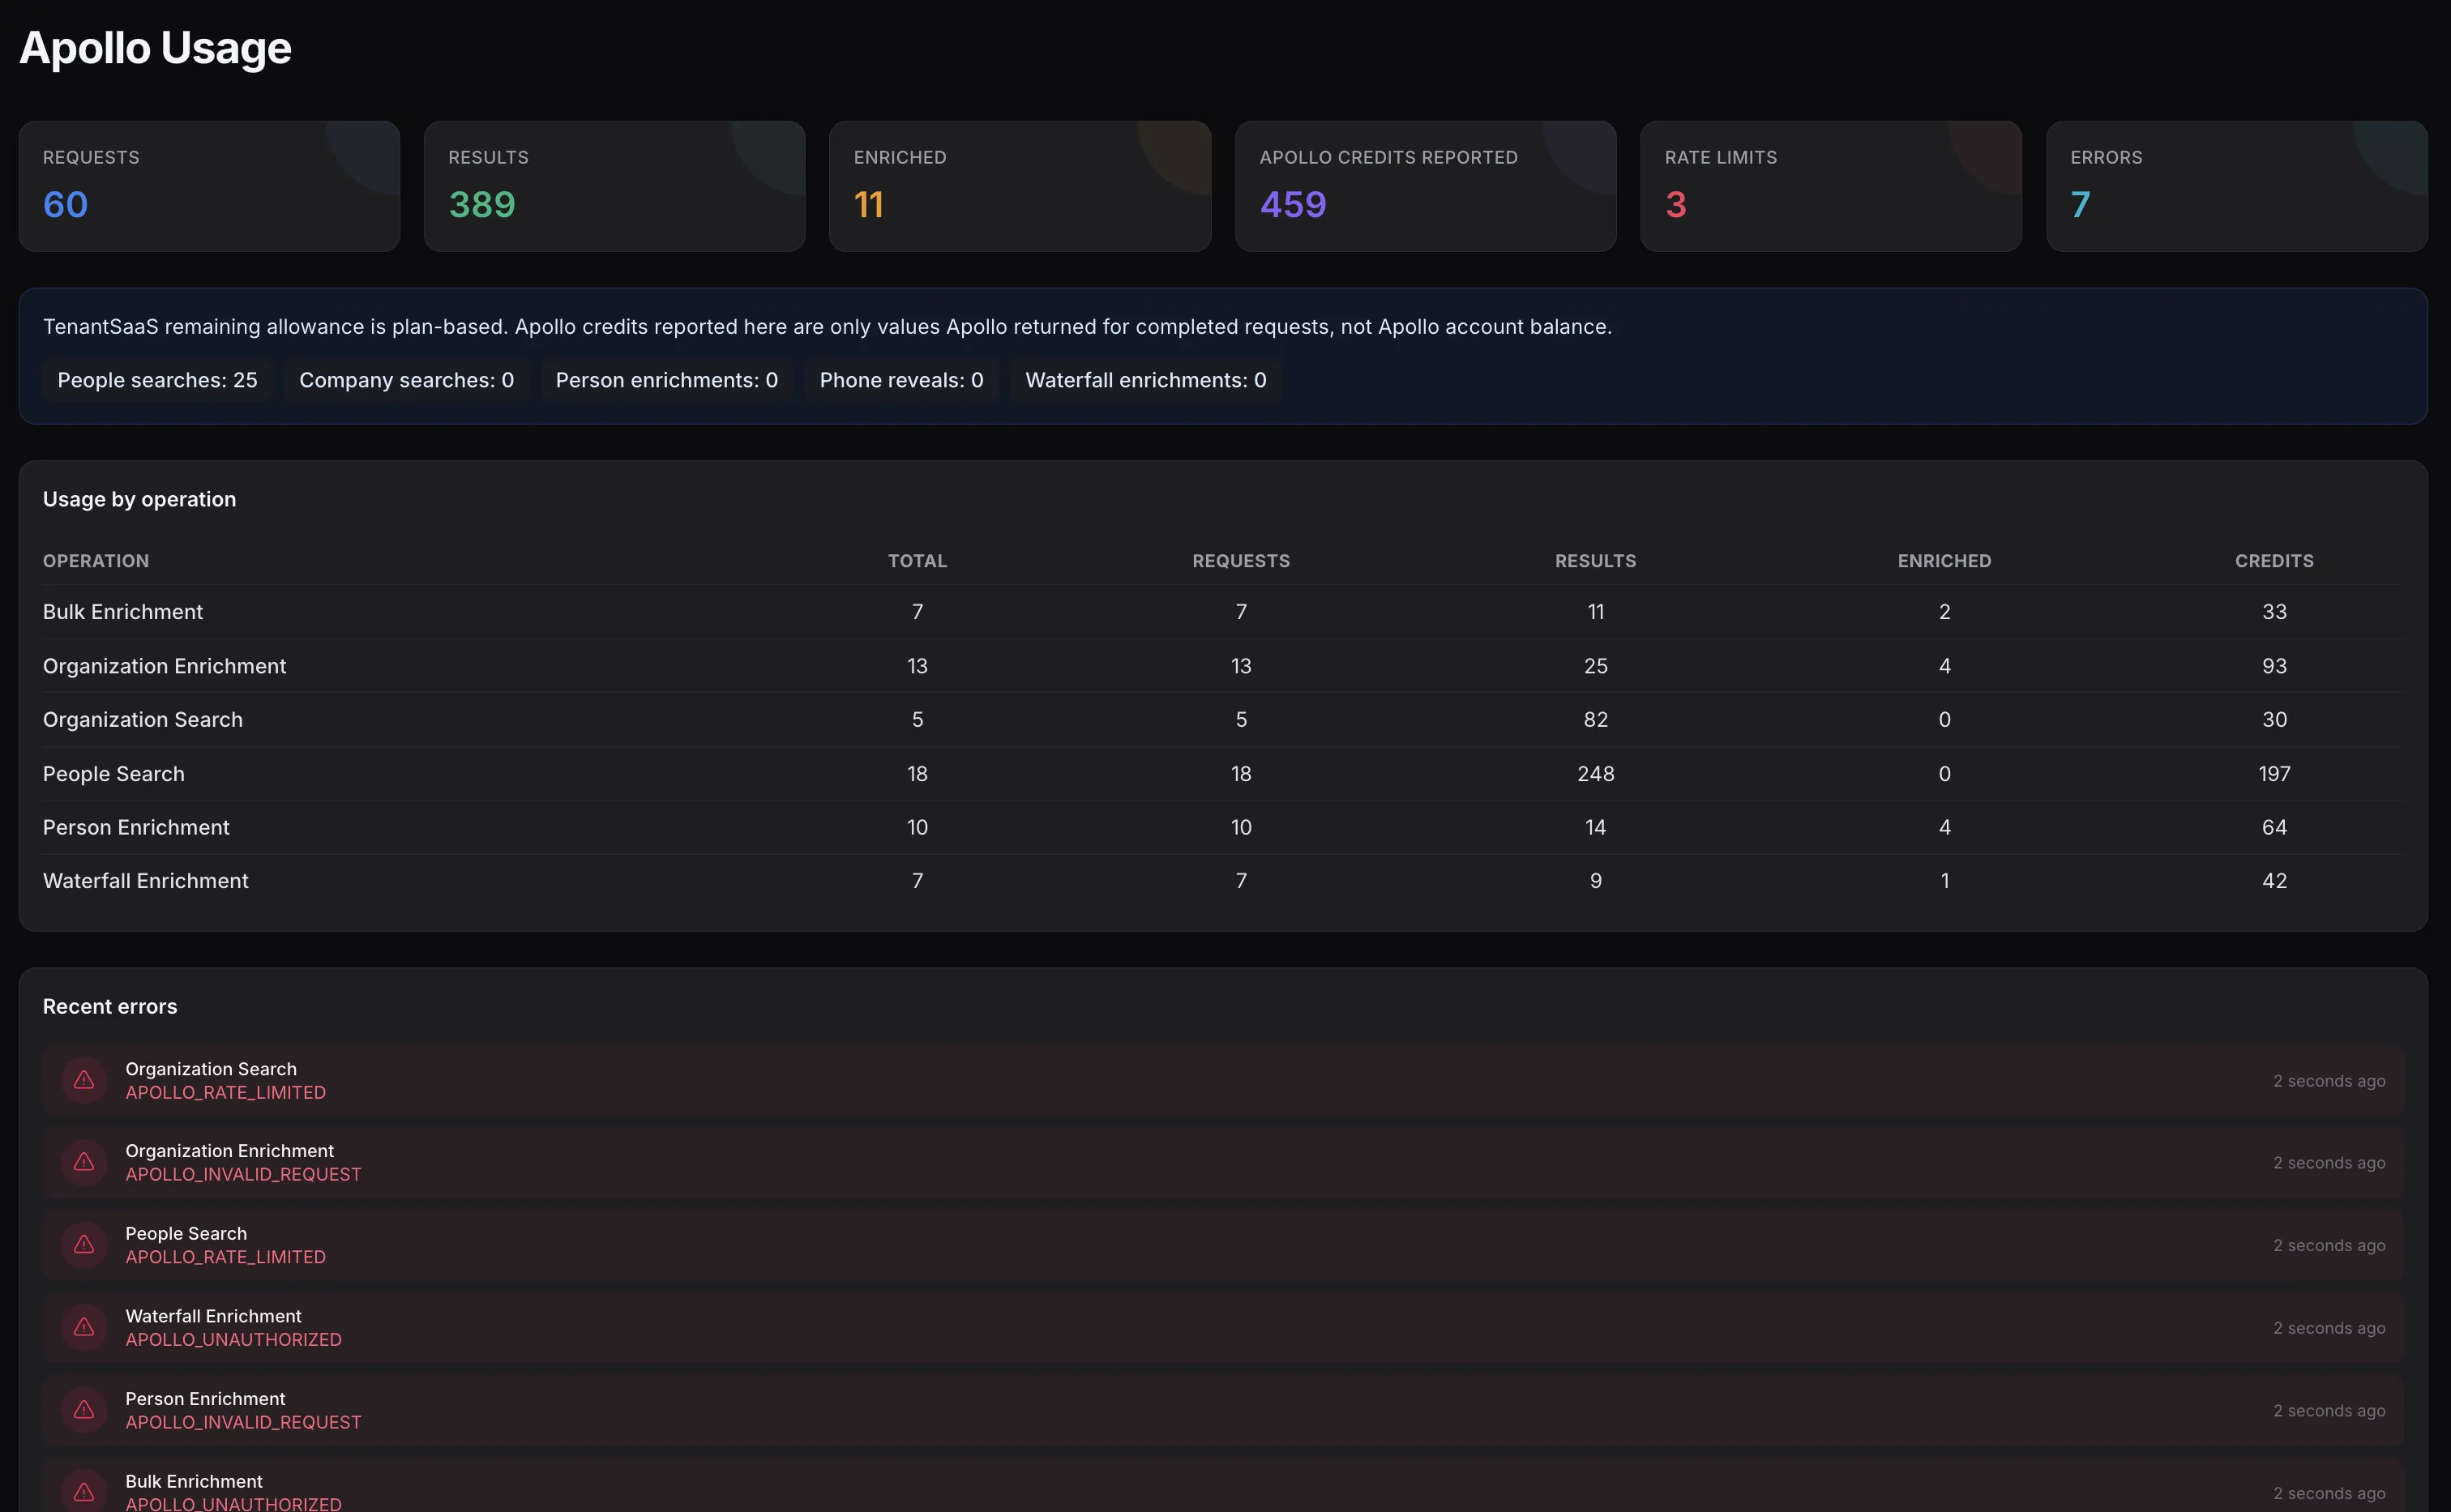
Task: Click the REQUESTS column header in table
Action: tap(1241, 561)
